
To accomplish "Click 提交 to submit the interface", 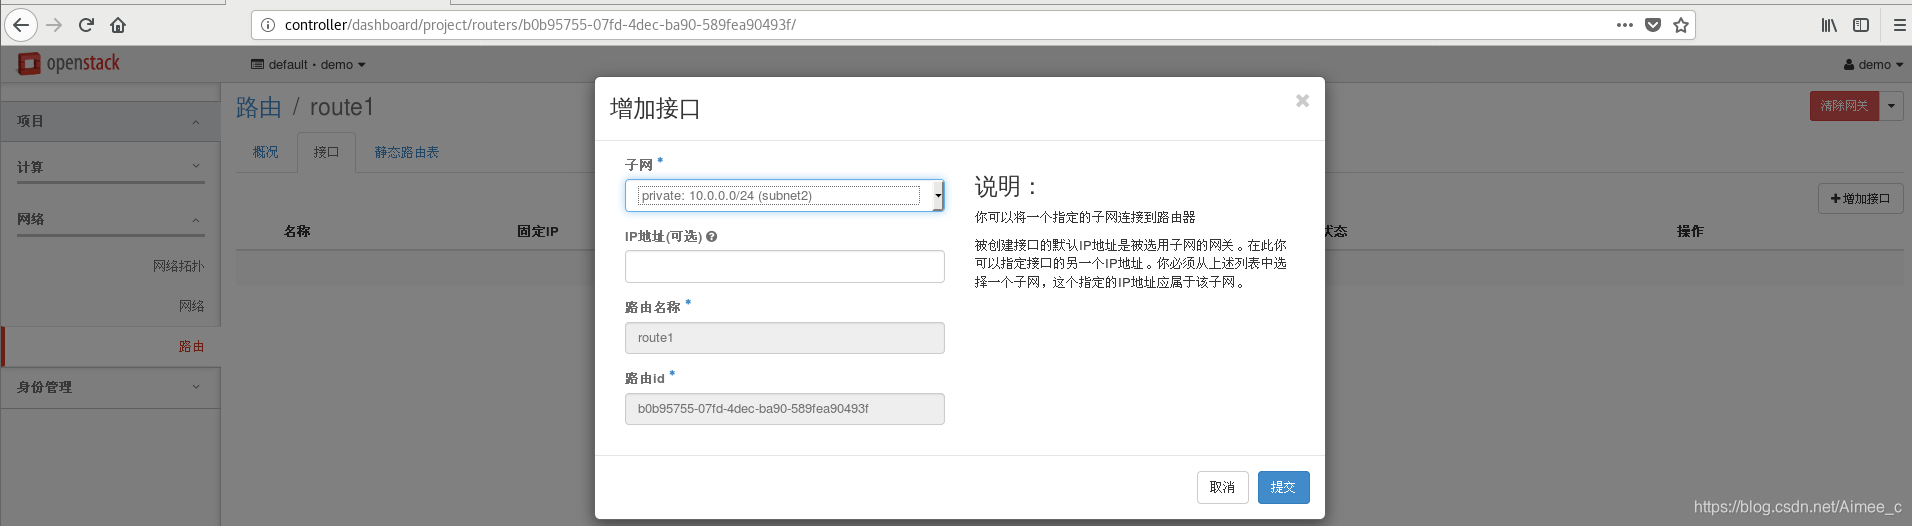I will (1283, 487).
